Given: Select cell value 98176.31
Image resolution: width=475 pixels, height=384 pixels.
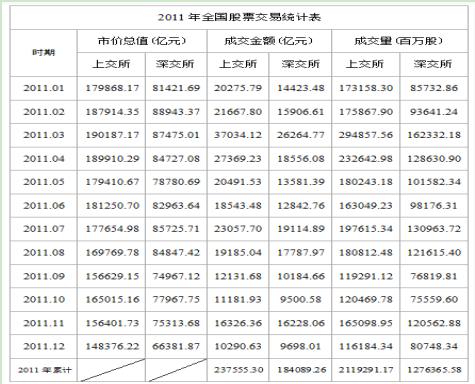Looking at the screenshot, I should tap(434, 206).
